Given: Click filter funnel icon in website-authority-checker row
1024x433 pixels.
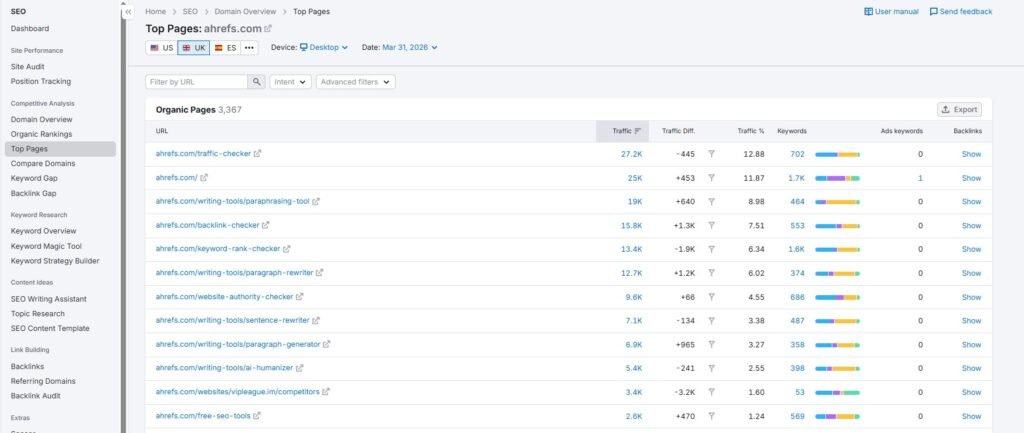Looking at the screenshot, I should tap(711, 297).
